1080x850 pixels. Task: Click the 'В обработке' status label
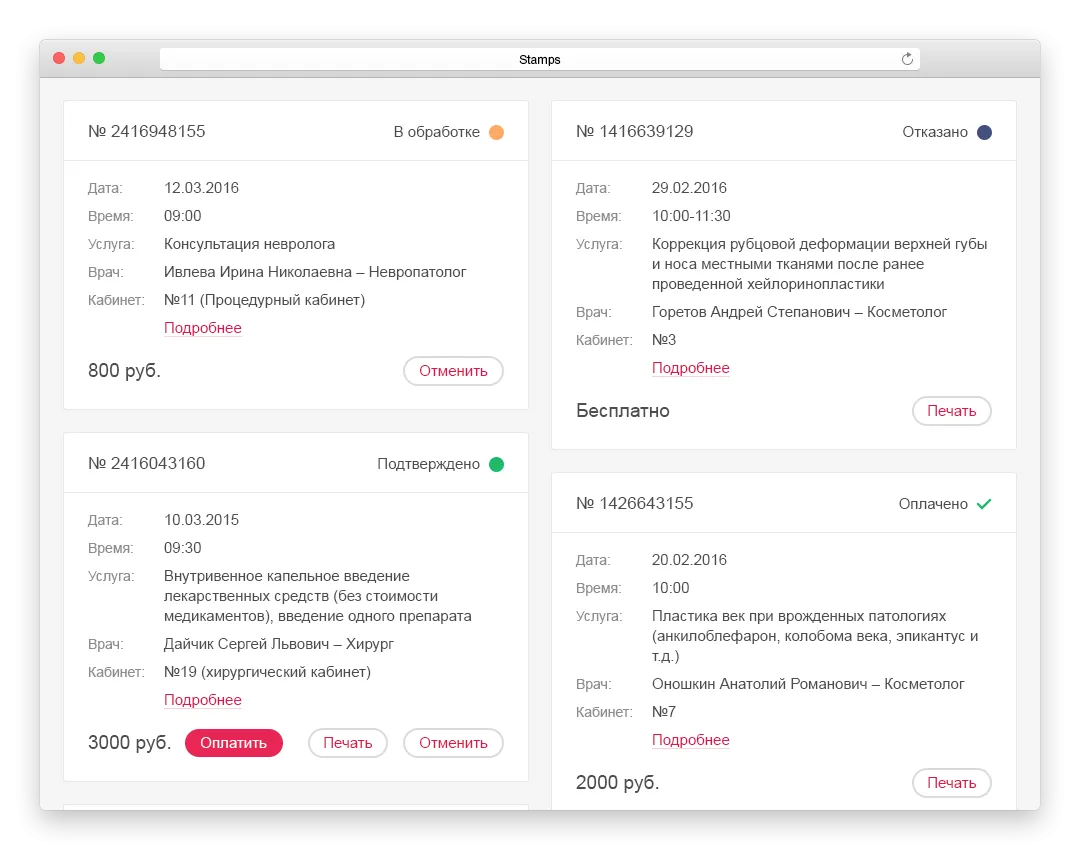click(437, 132)
